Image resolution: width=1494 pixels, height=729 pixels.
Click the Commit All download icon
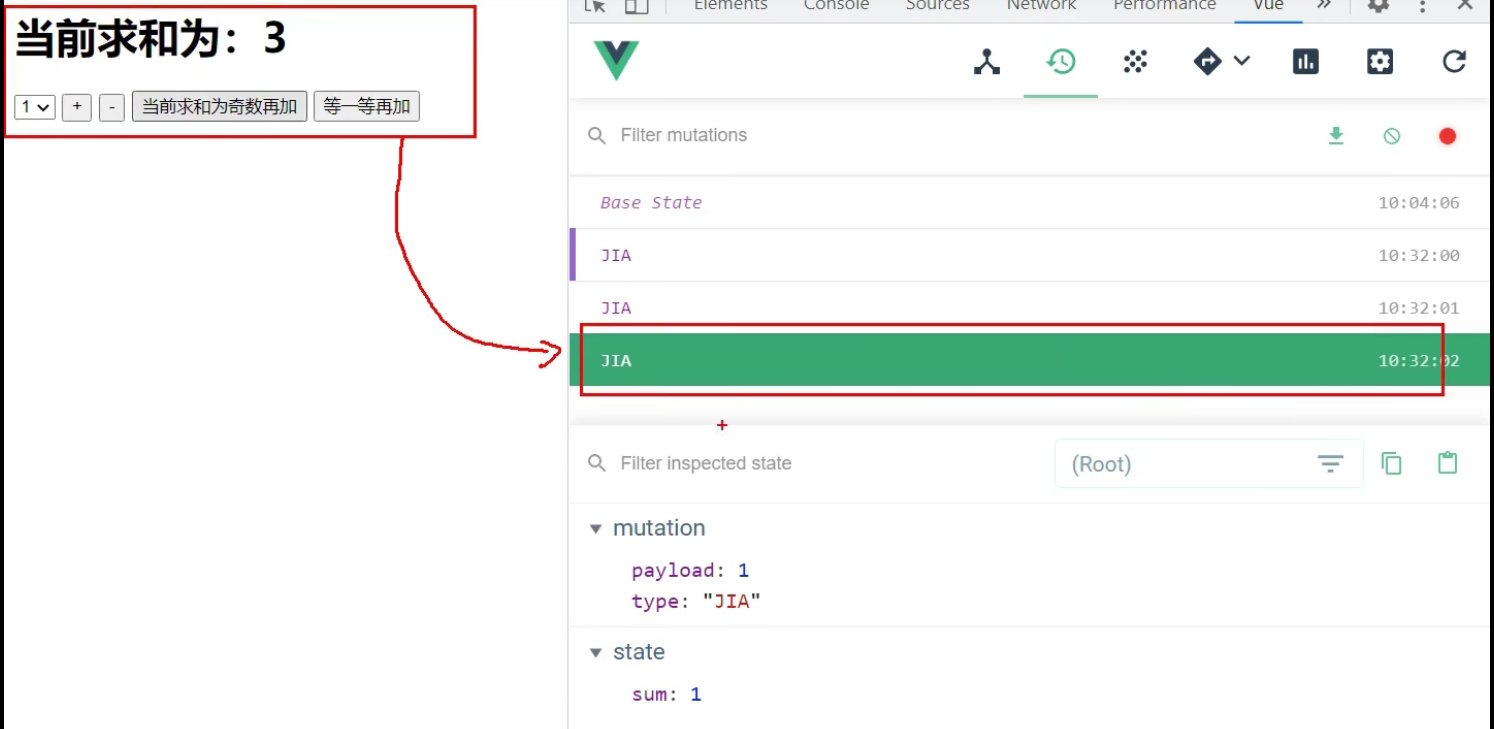1336,136
